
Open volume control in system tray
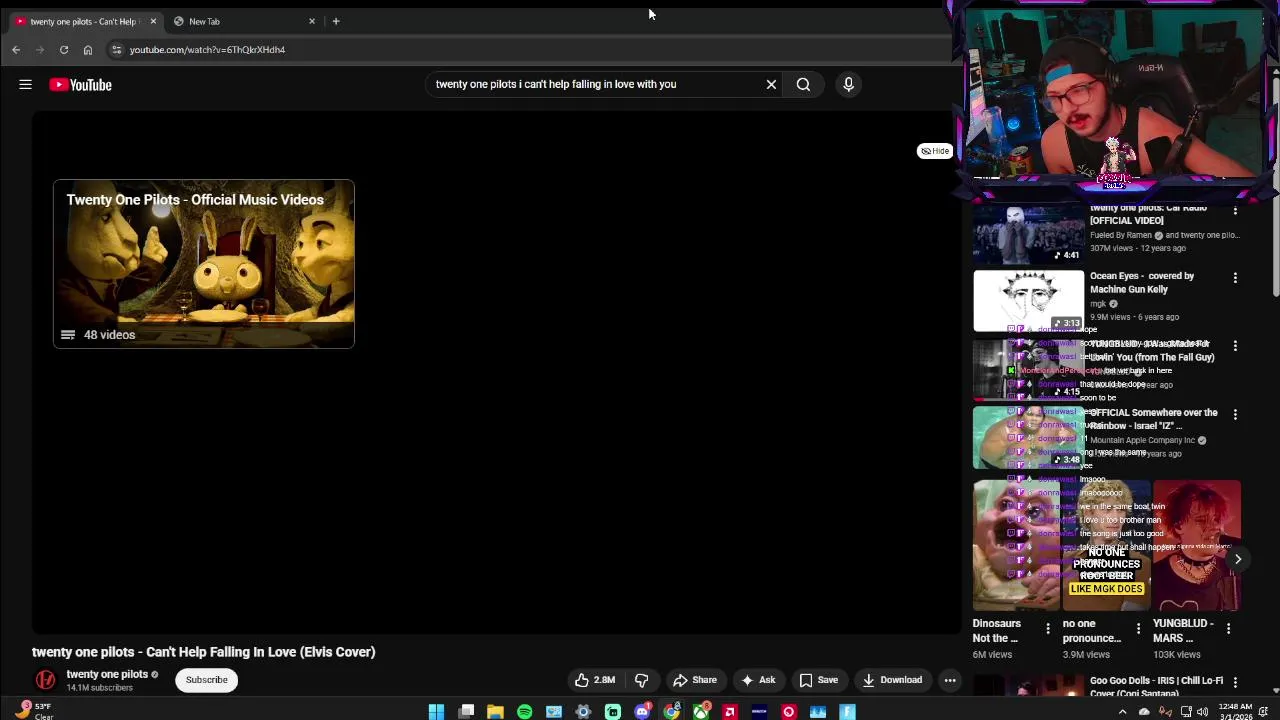[x=1203, y=712]
